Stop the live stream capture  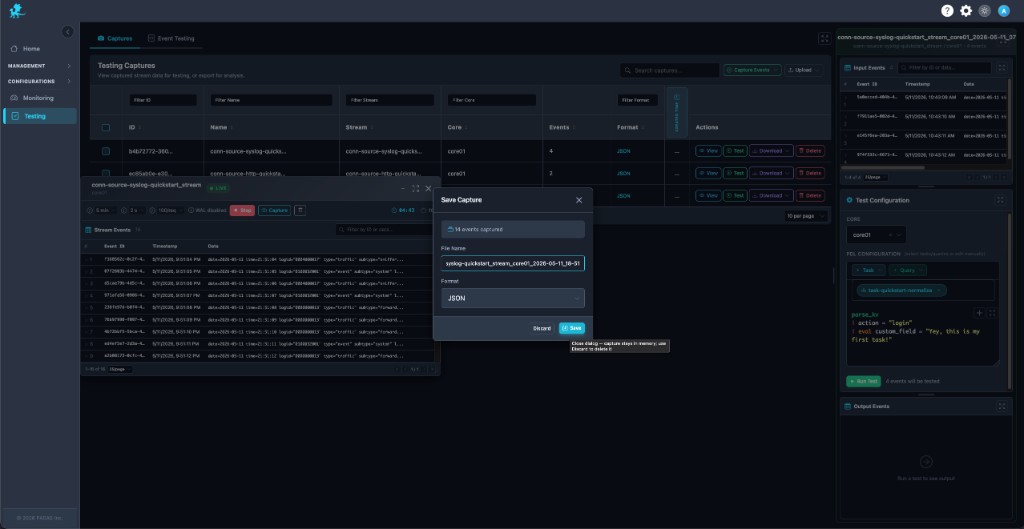242,210
